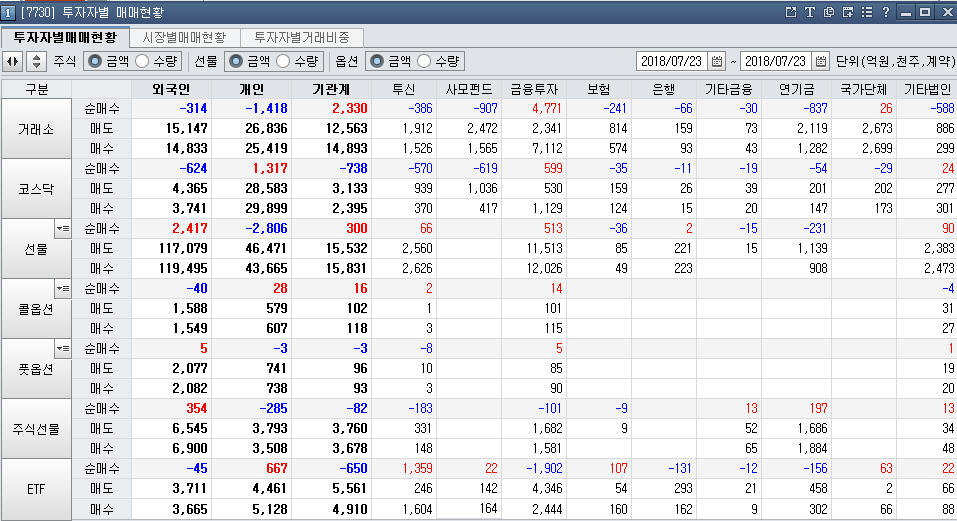This screenshot has height=521, width=957.
Task: Click the start date input field
Action: [671, 61]
